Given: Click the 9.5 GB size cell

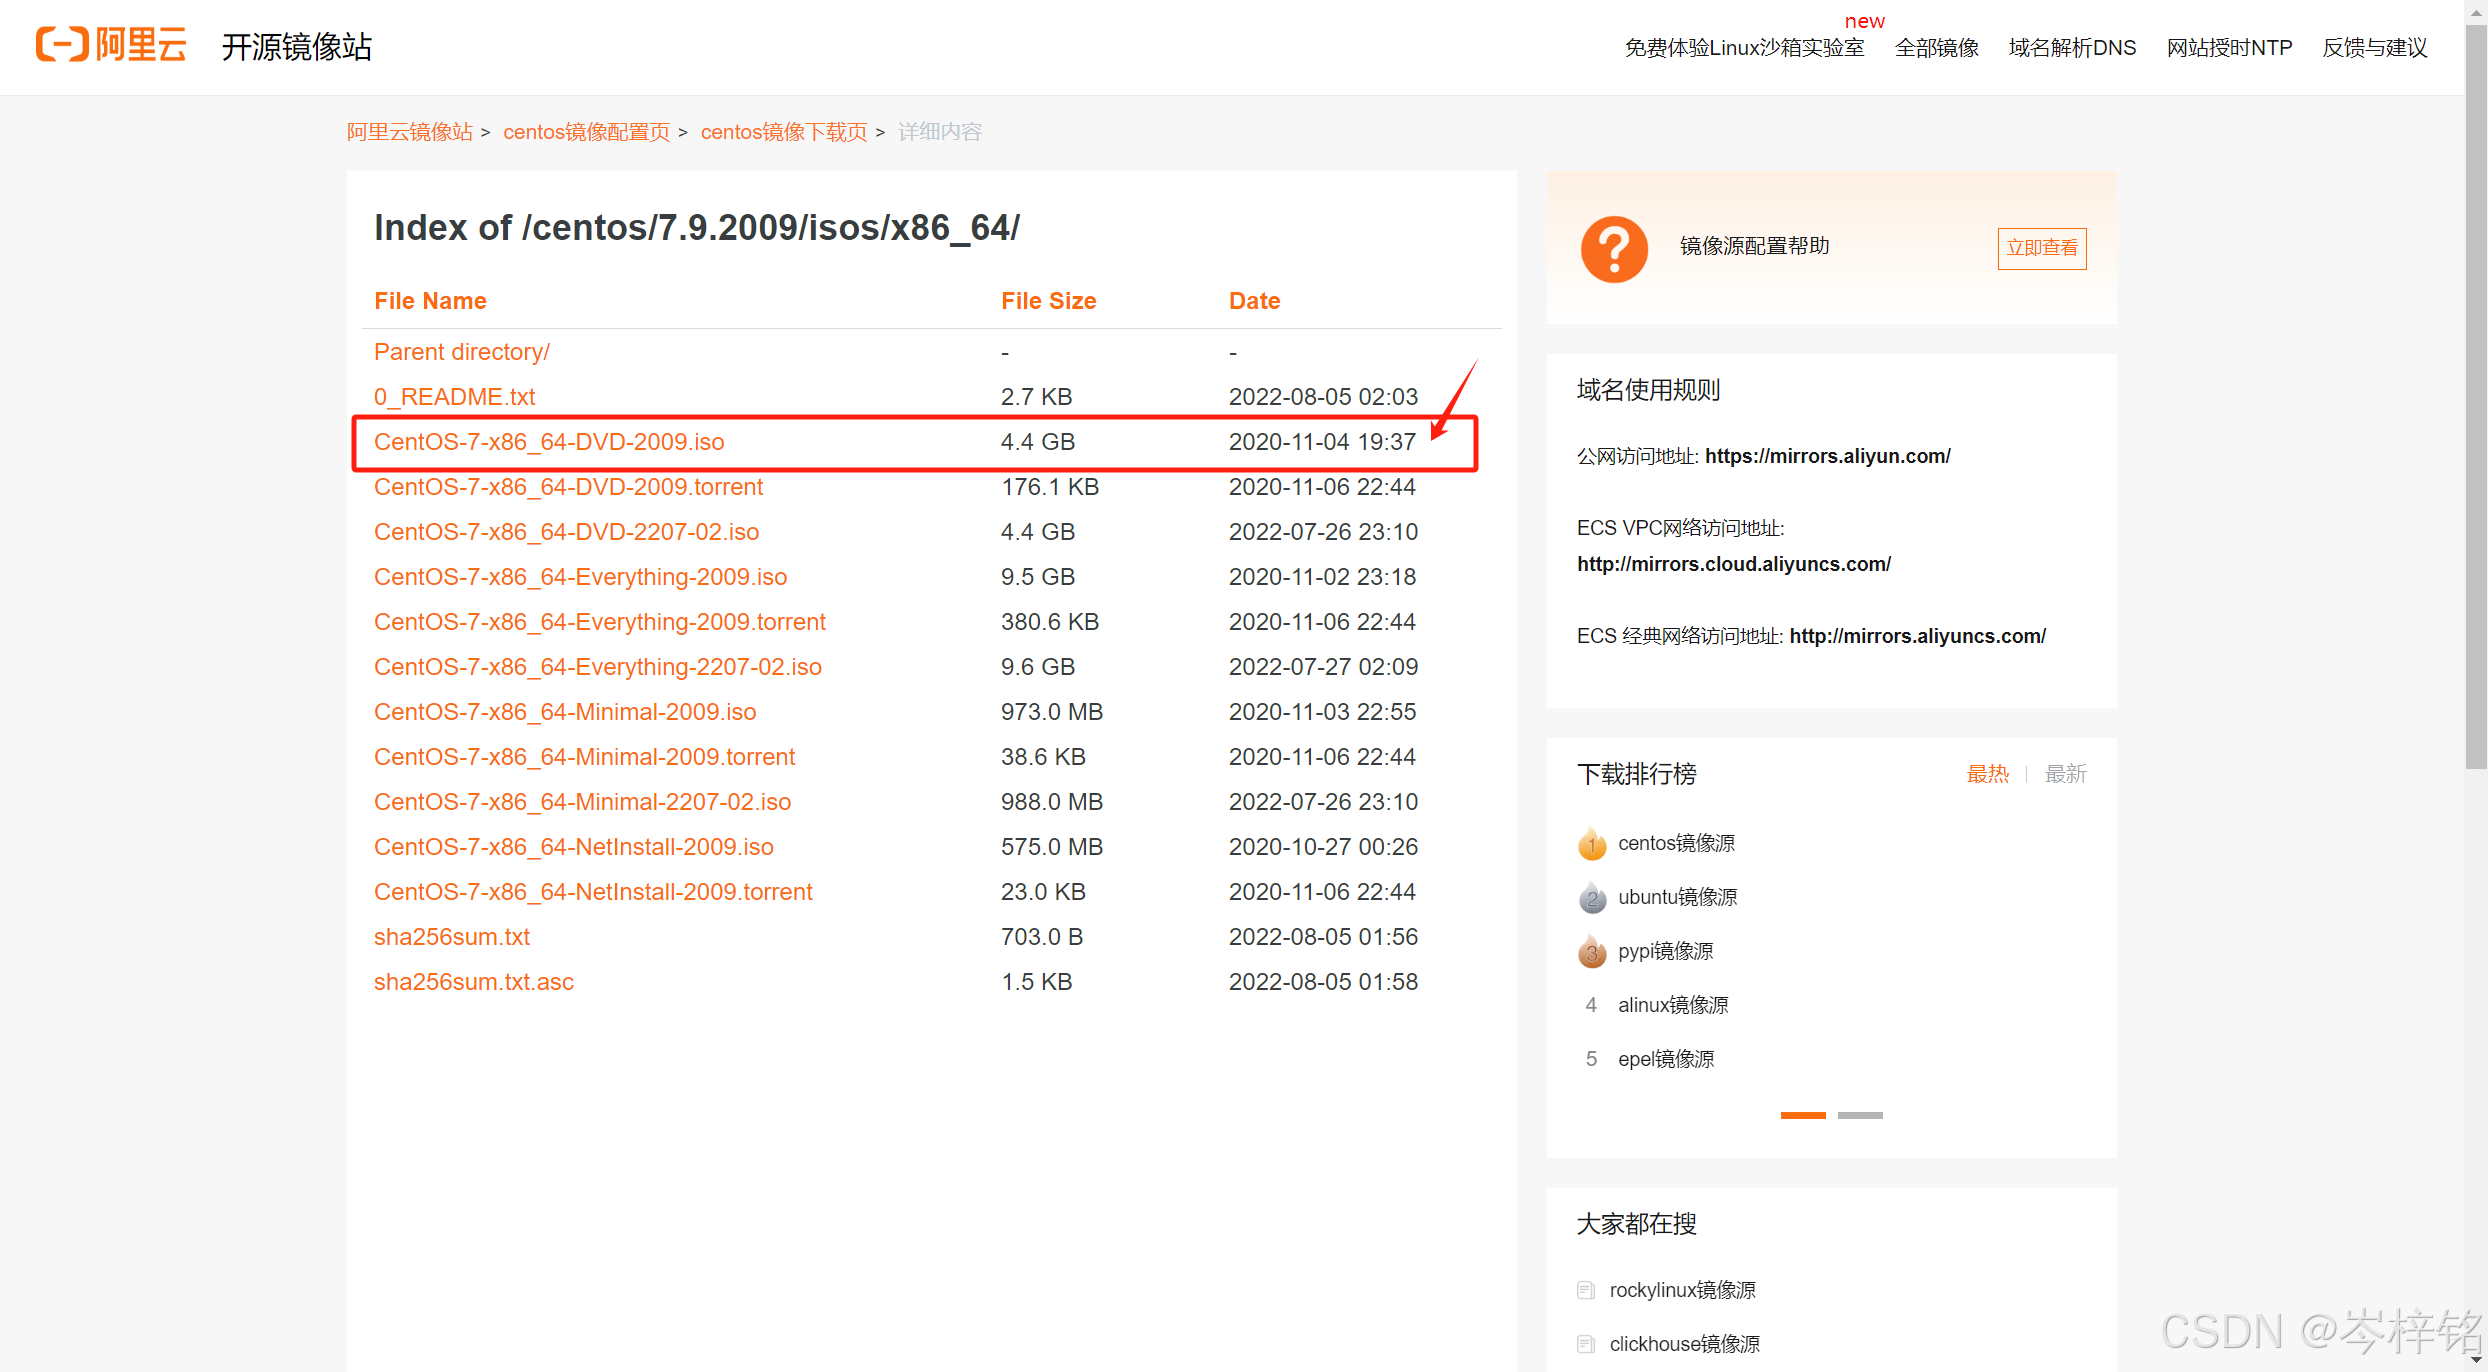Looking at the screenshot, I should [x=1038, y=577].
